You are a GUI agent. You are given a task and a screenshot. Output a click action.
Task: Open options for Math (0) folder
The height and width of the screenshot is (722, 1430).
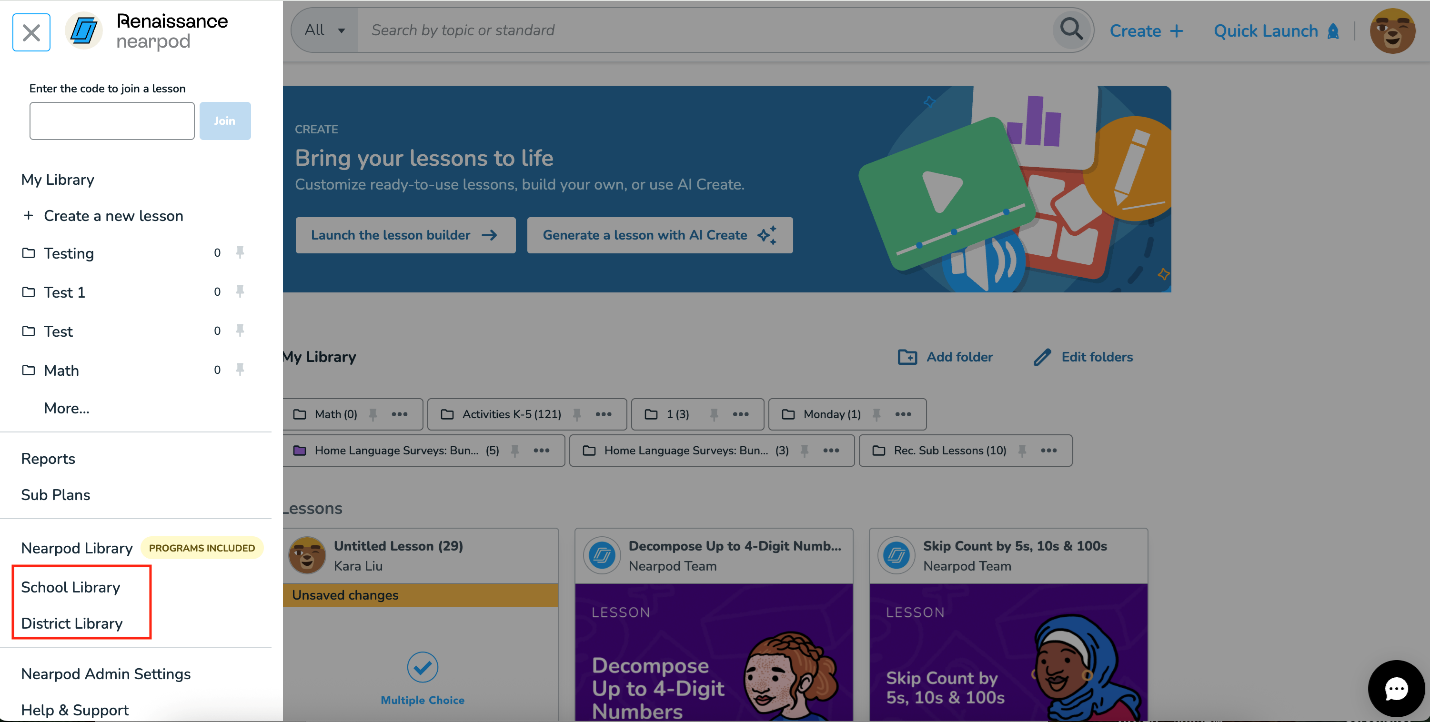pyautogui.click(x=400, y=414)
